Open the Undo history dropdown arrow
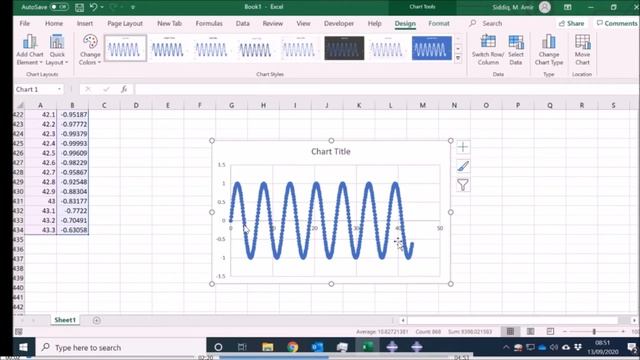Viewport: 640px width, 360px height. coord(102,7)
